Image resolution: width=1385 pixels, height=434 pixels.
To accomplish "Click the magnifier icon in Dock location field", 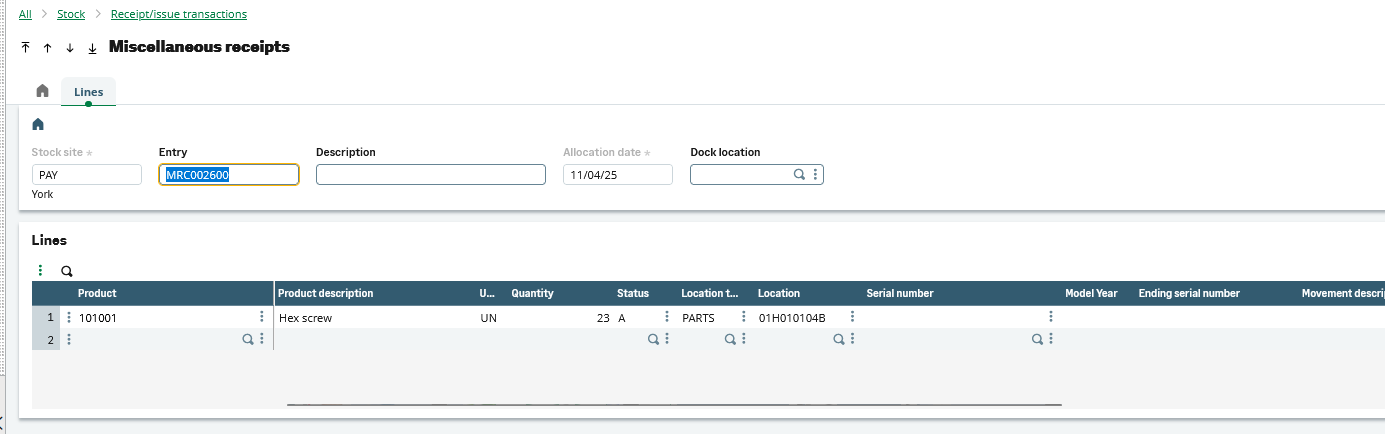I will pos(799,174).
